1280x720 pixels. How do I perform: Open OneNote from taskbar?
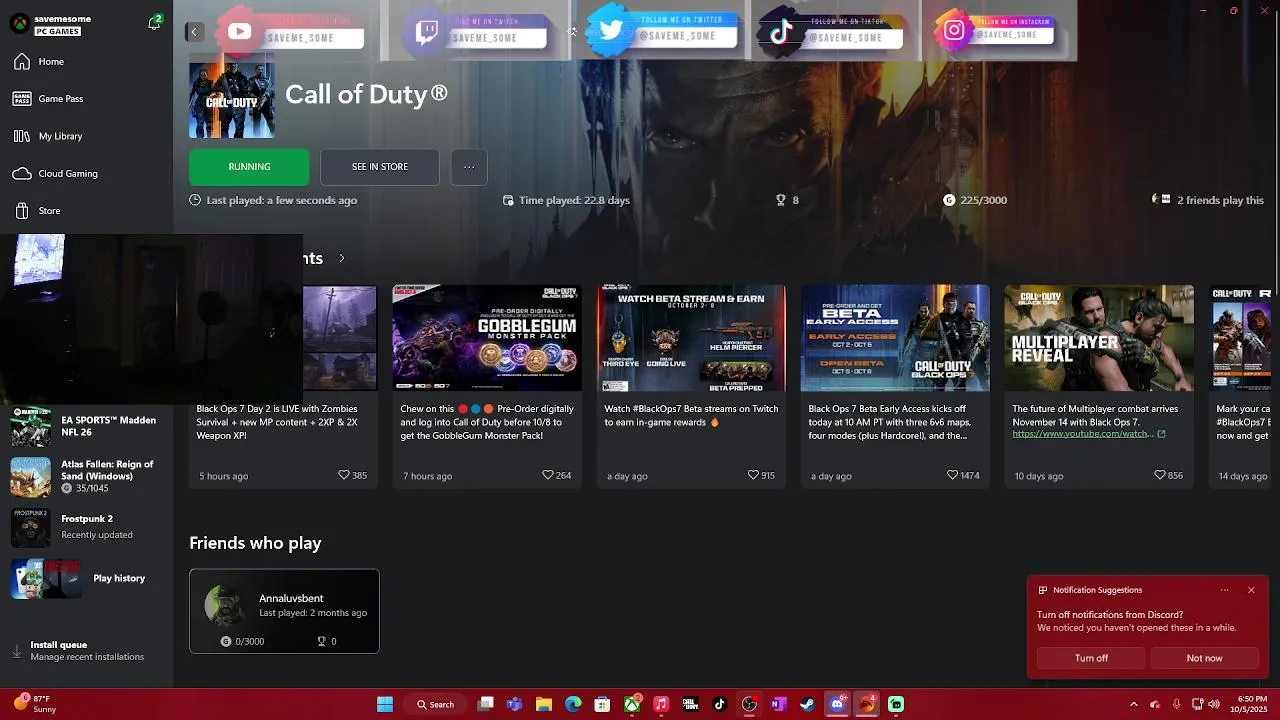[778, 704]
